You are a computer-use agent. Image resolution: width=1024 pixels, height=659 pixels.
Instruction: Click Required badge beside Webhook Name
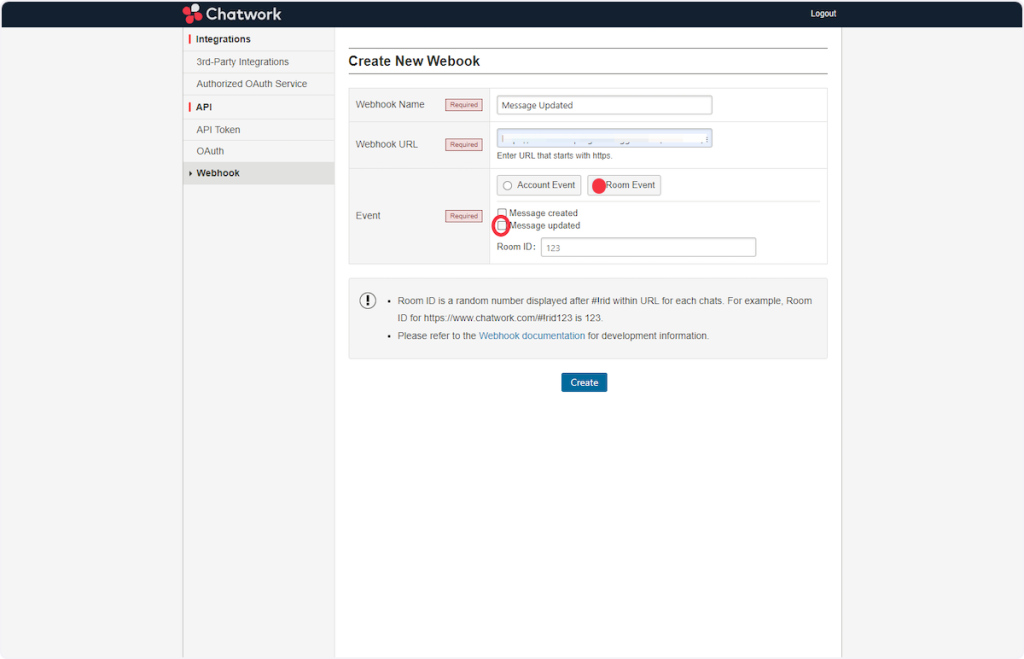coord(463,105)
